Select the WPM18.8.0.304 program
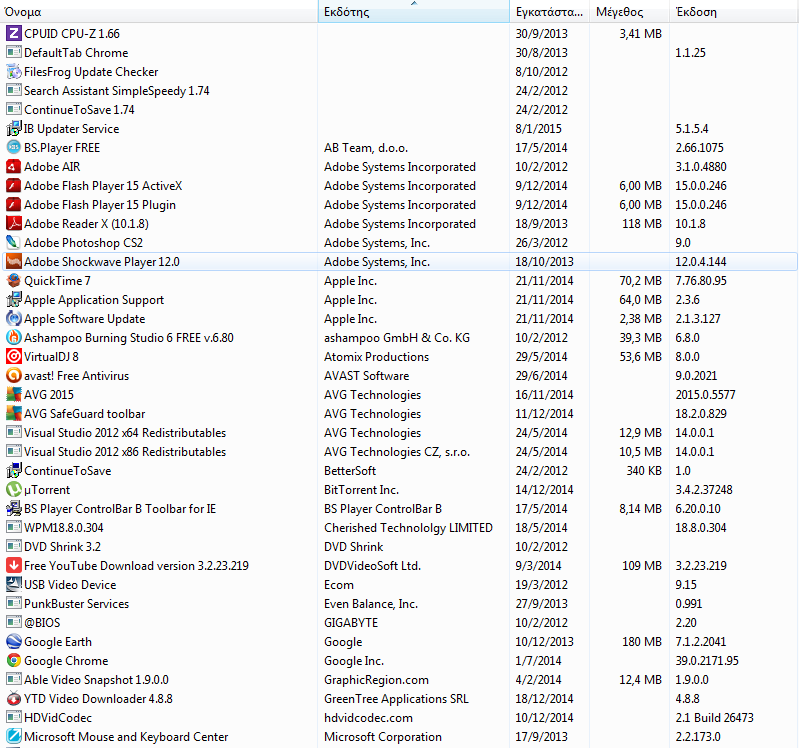Screen dimensions: 799x748 (x=400, y=528)
